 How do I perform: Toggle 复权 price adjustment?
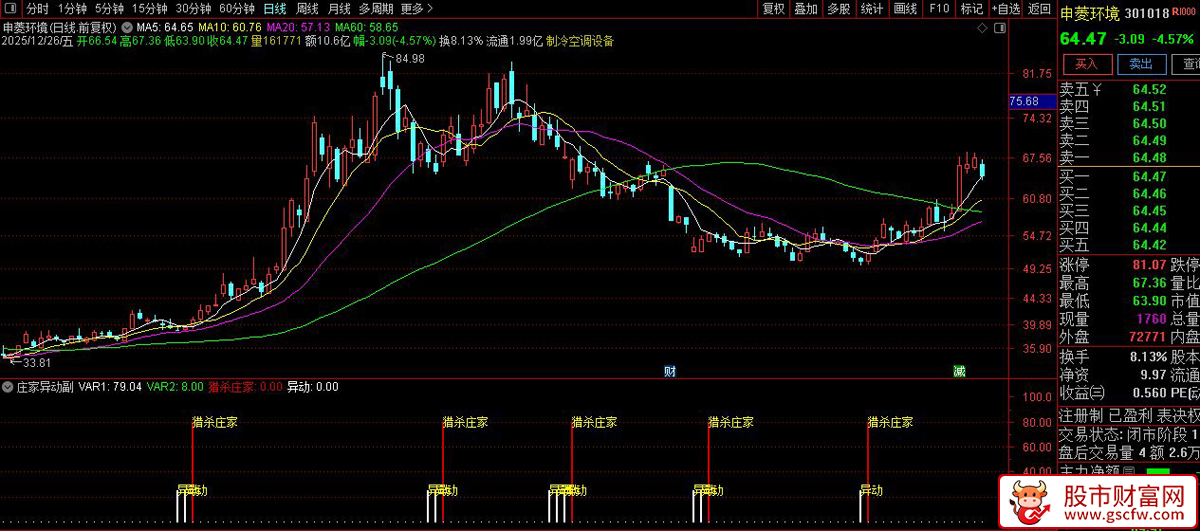[x=773, y=8]
